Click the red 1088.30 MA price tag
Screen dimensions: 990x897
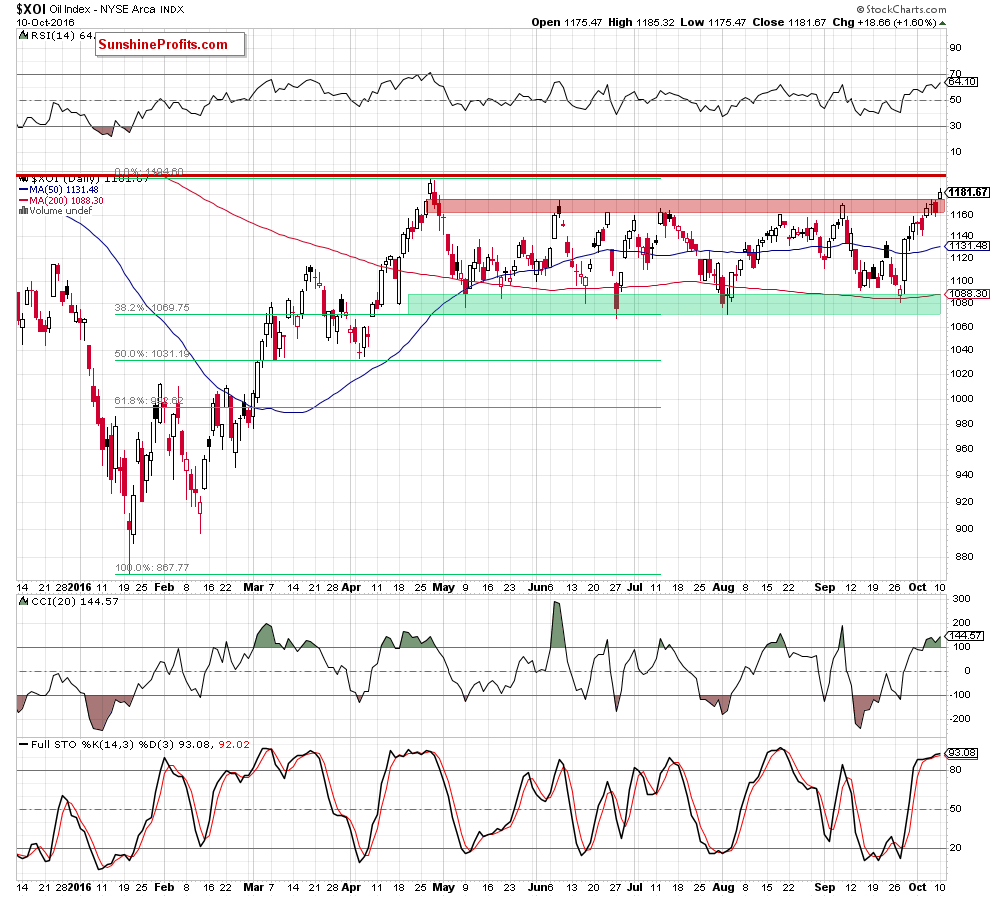(967, 294)
